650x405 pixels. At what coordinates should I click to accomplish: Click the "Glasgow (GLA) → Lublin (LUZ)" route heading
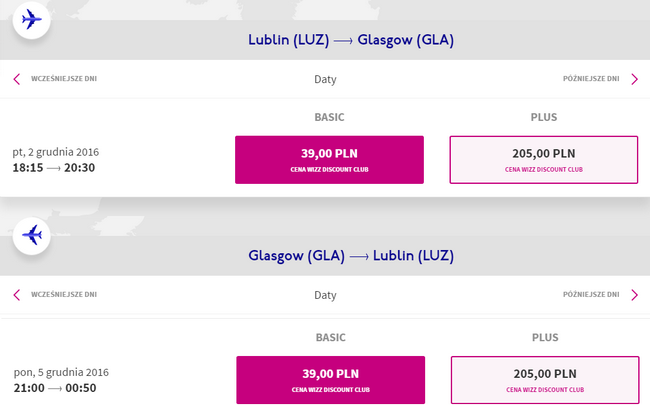(351, 256)
